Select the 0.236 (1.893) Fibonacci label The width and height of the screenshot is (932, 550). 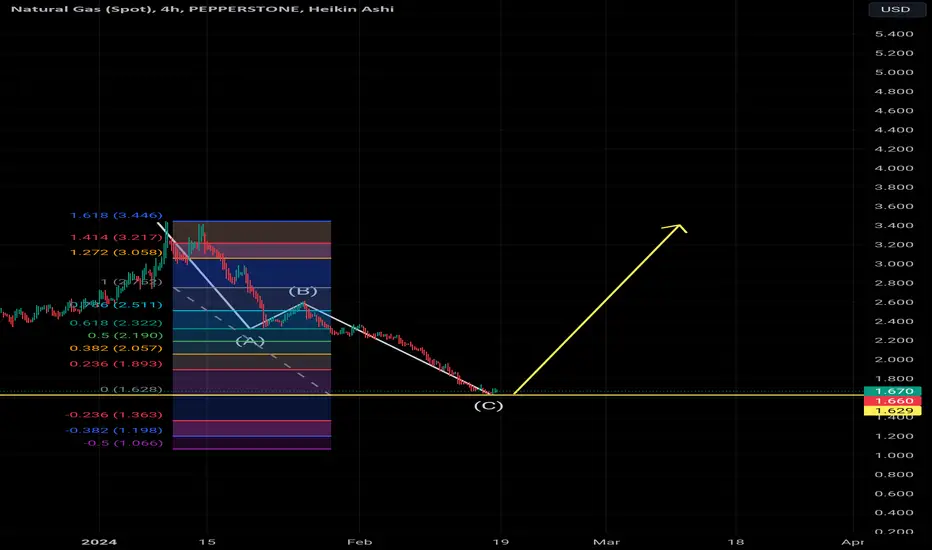tap(116, 364)
